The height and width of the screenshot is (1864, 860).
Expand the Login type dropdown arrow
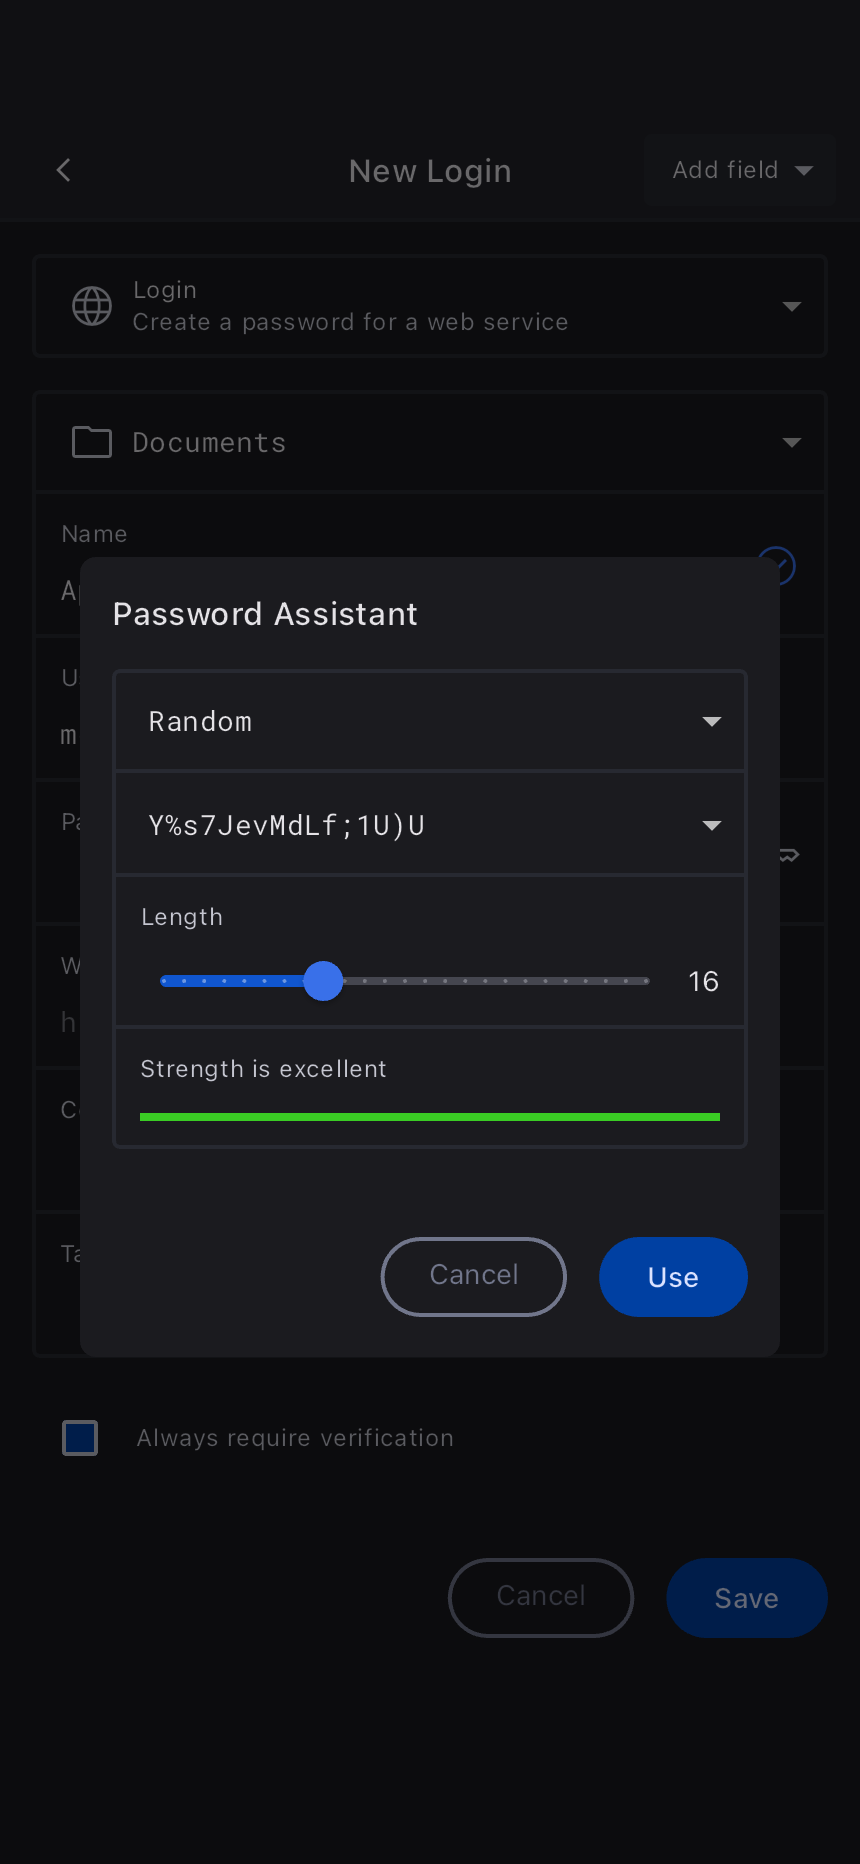[x=792, y=306]
